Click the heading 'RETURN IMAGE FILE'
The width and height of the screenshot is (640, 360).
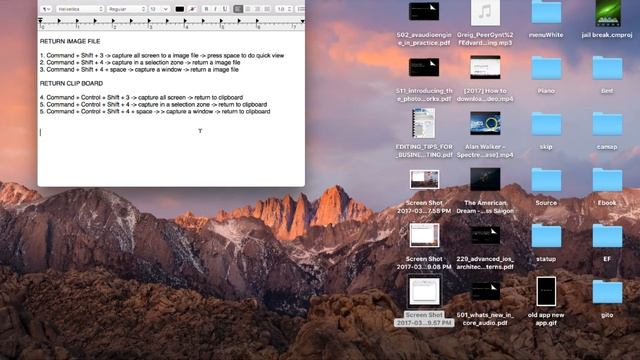(x=70, y=41)
